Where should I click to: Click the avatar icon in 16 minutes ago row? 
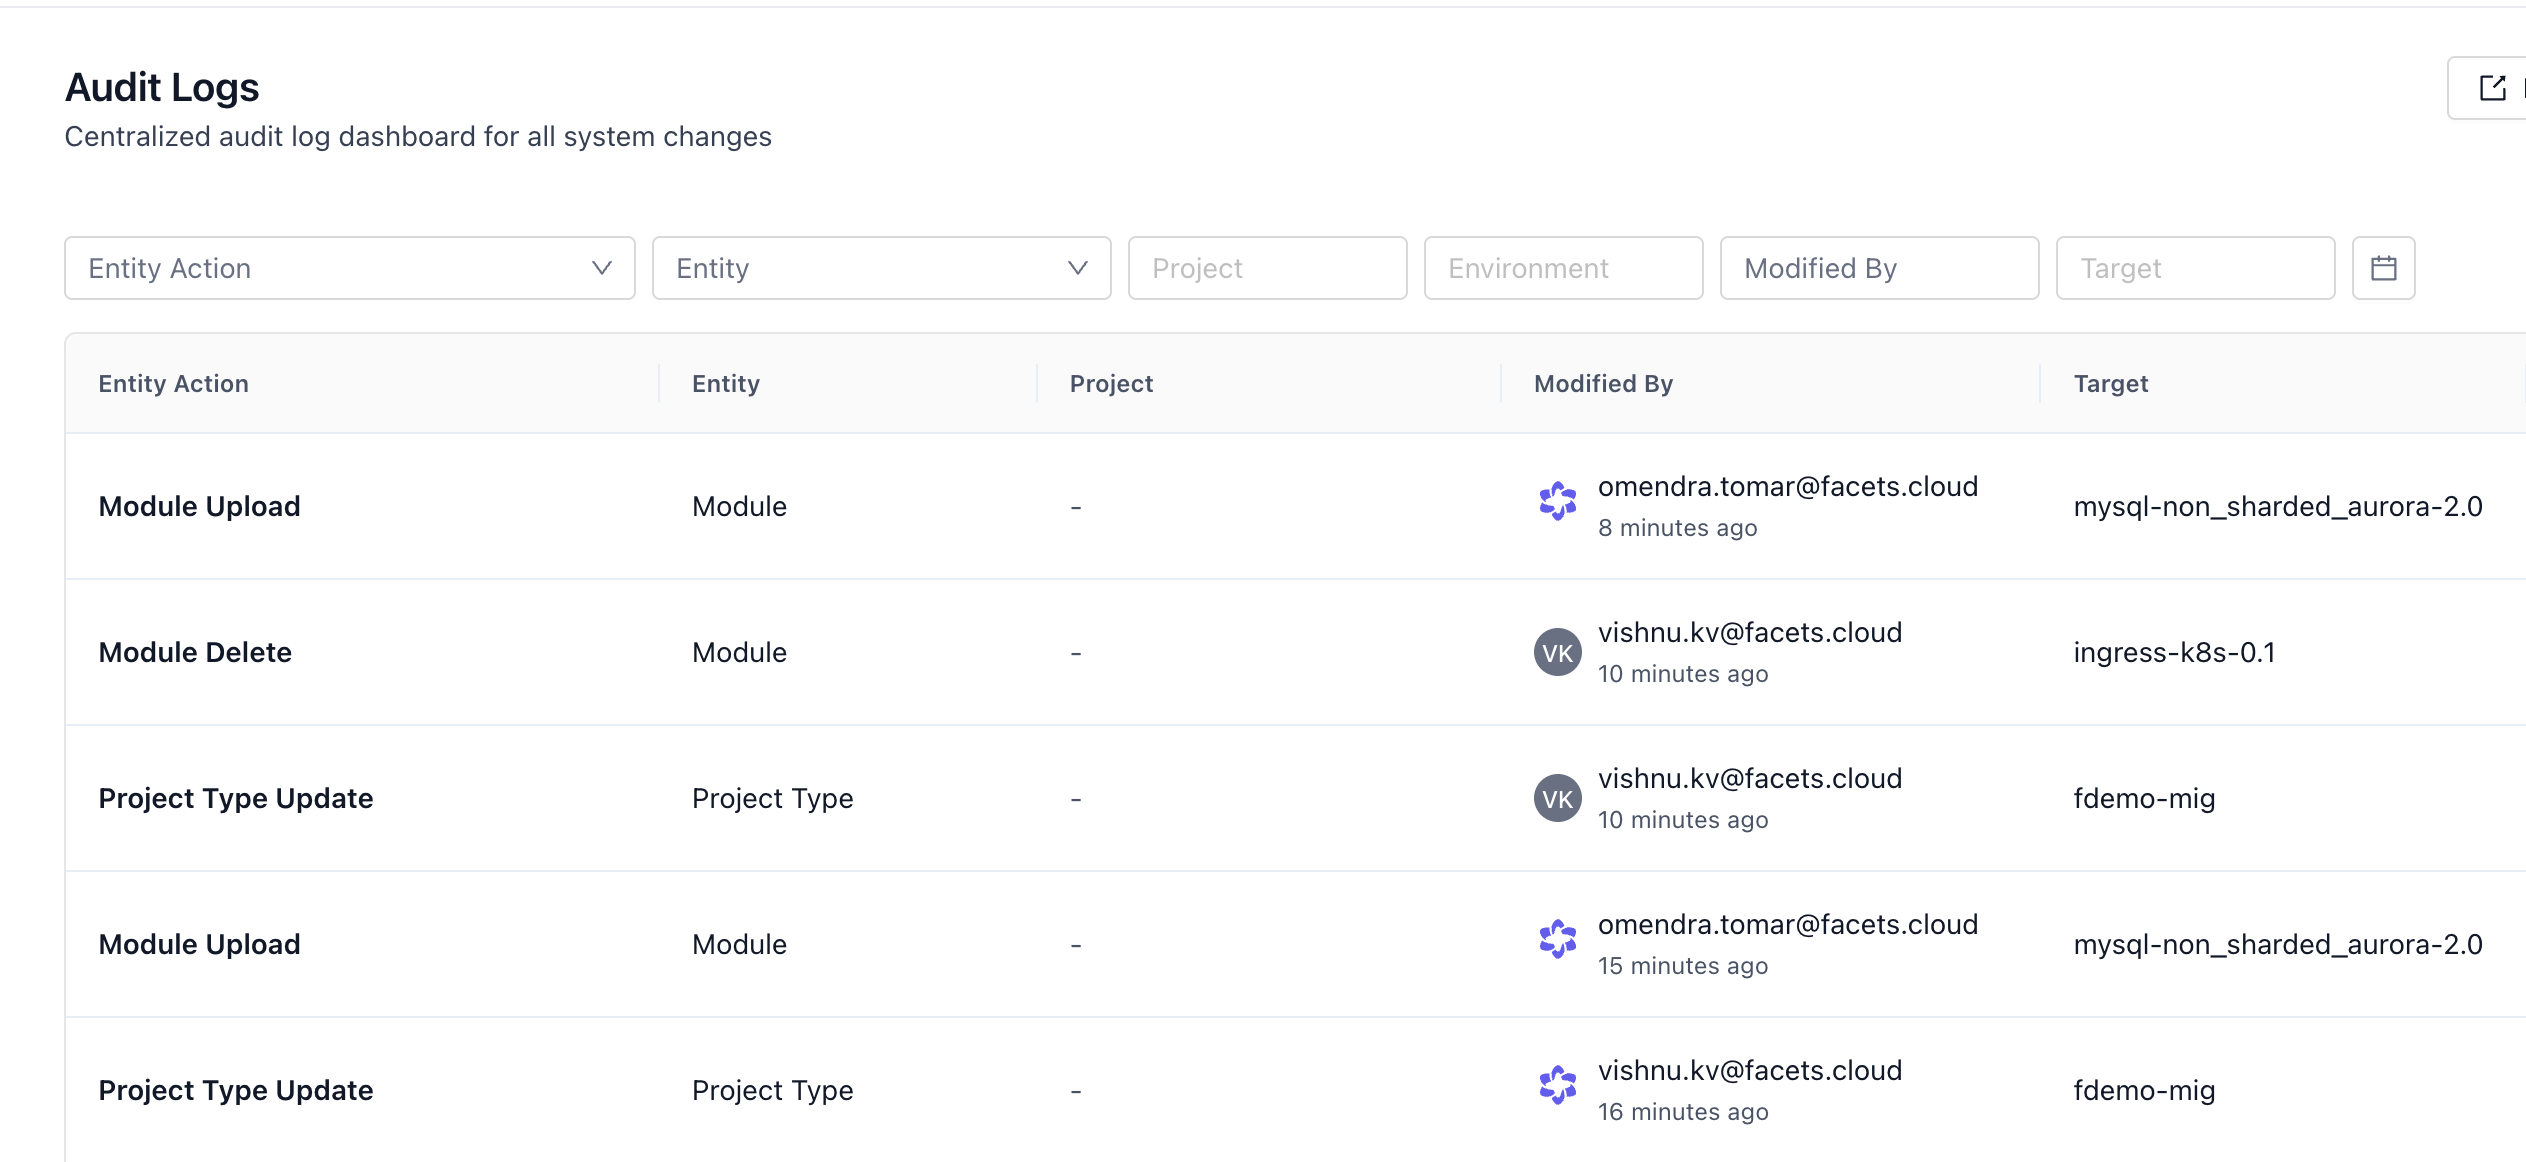click(x=1557, y=1085)
